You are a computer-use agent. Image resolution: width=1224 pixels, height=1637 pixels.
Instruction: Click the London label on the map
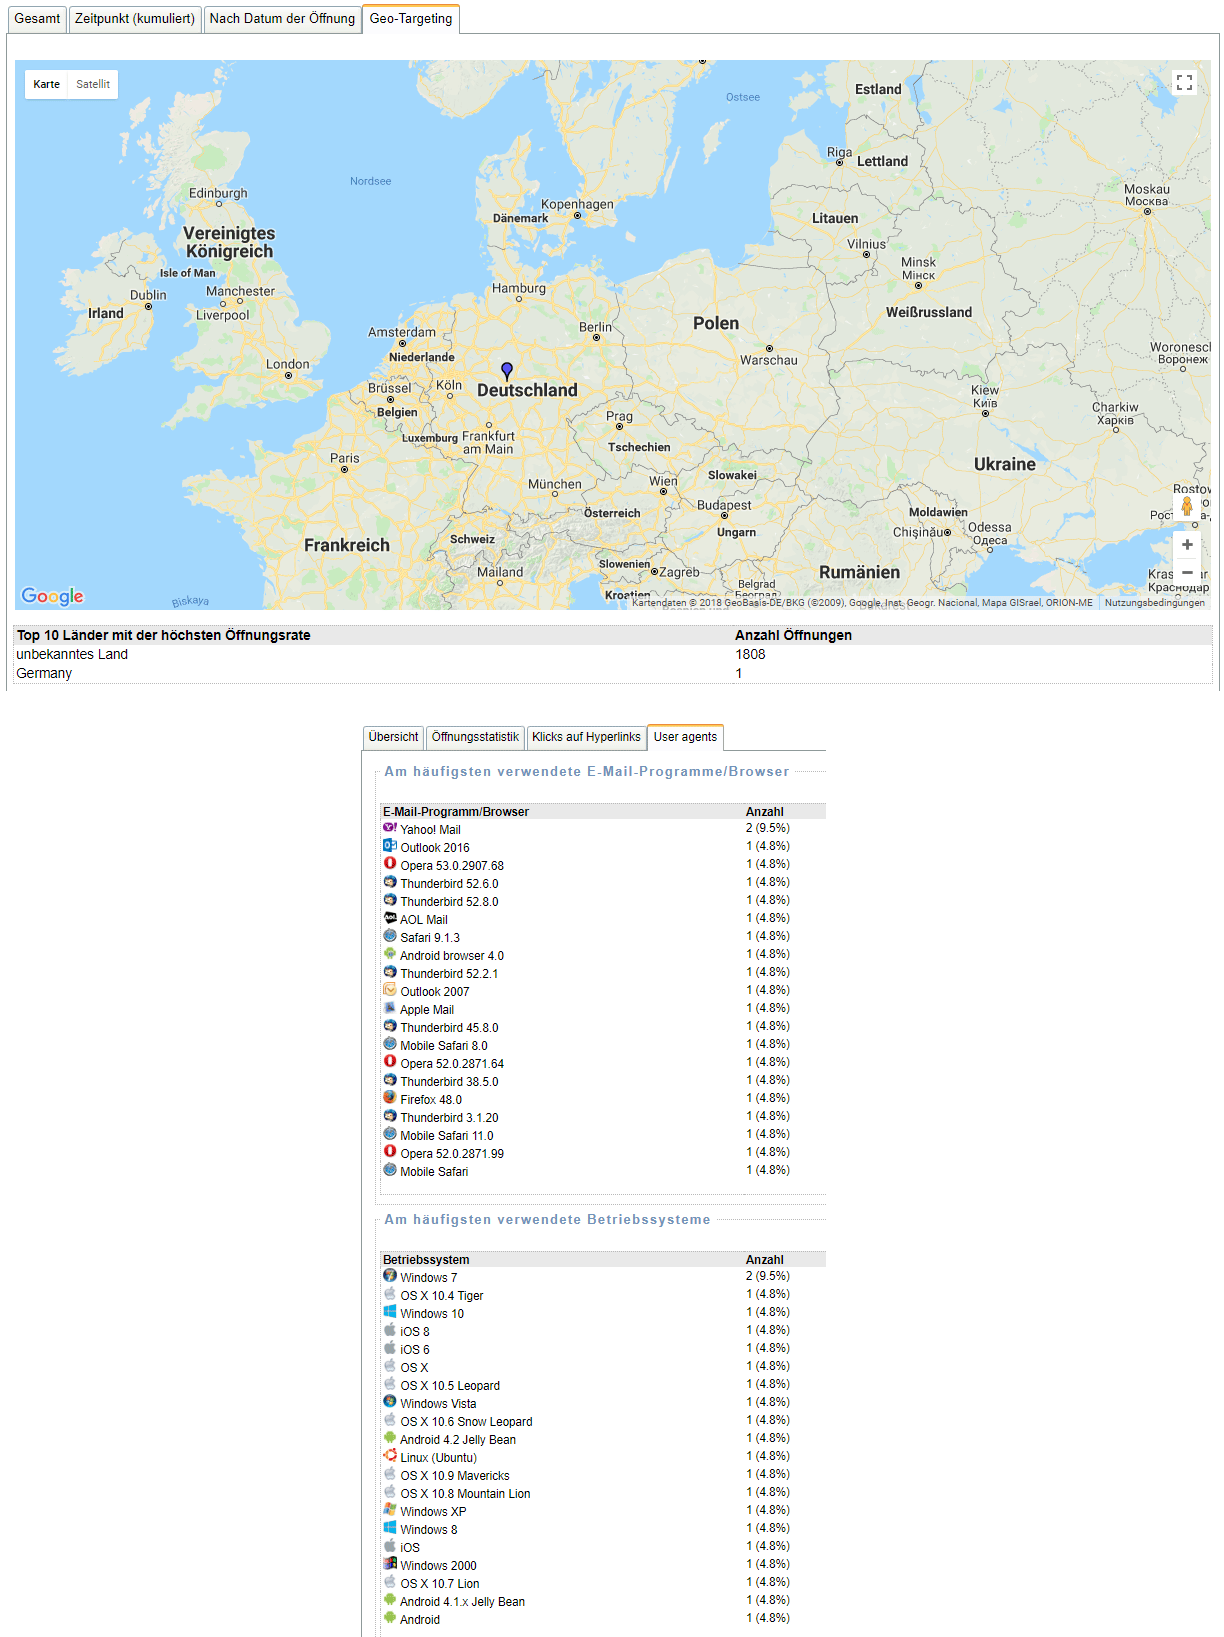pyautogui.click(x=287, y=364)
